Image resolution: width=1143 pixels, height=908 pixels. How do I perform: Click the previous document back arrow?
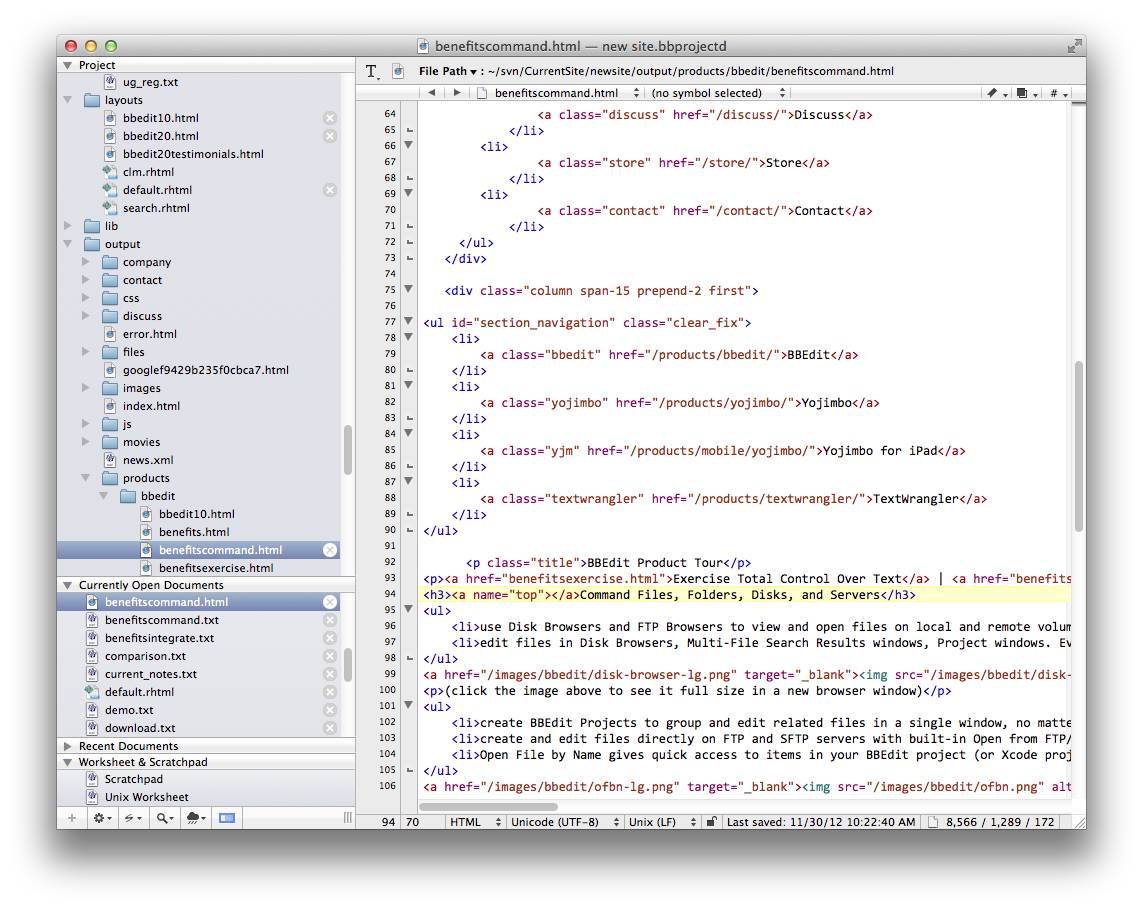pos(431,93)
